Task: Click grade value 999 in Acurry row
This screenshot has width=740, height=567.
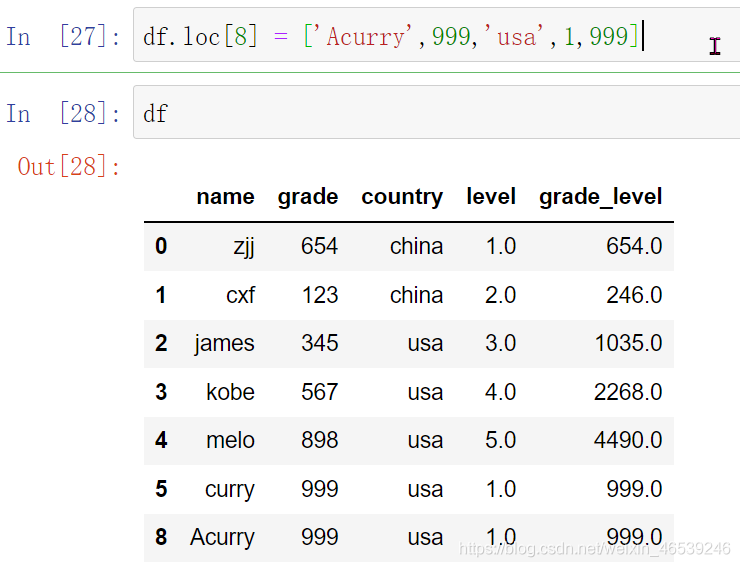Action: [320, 537]
